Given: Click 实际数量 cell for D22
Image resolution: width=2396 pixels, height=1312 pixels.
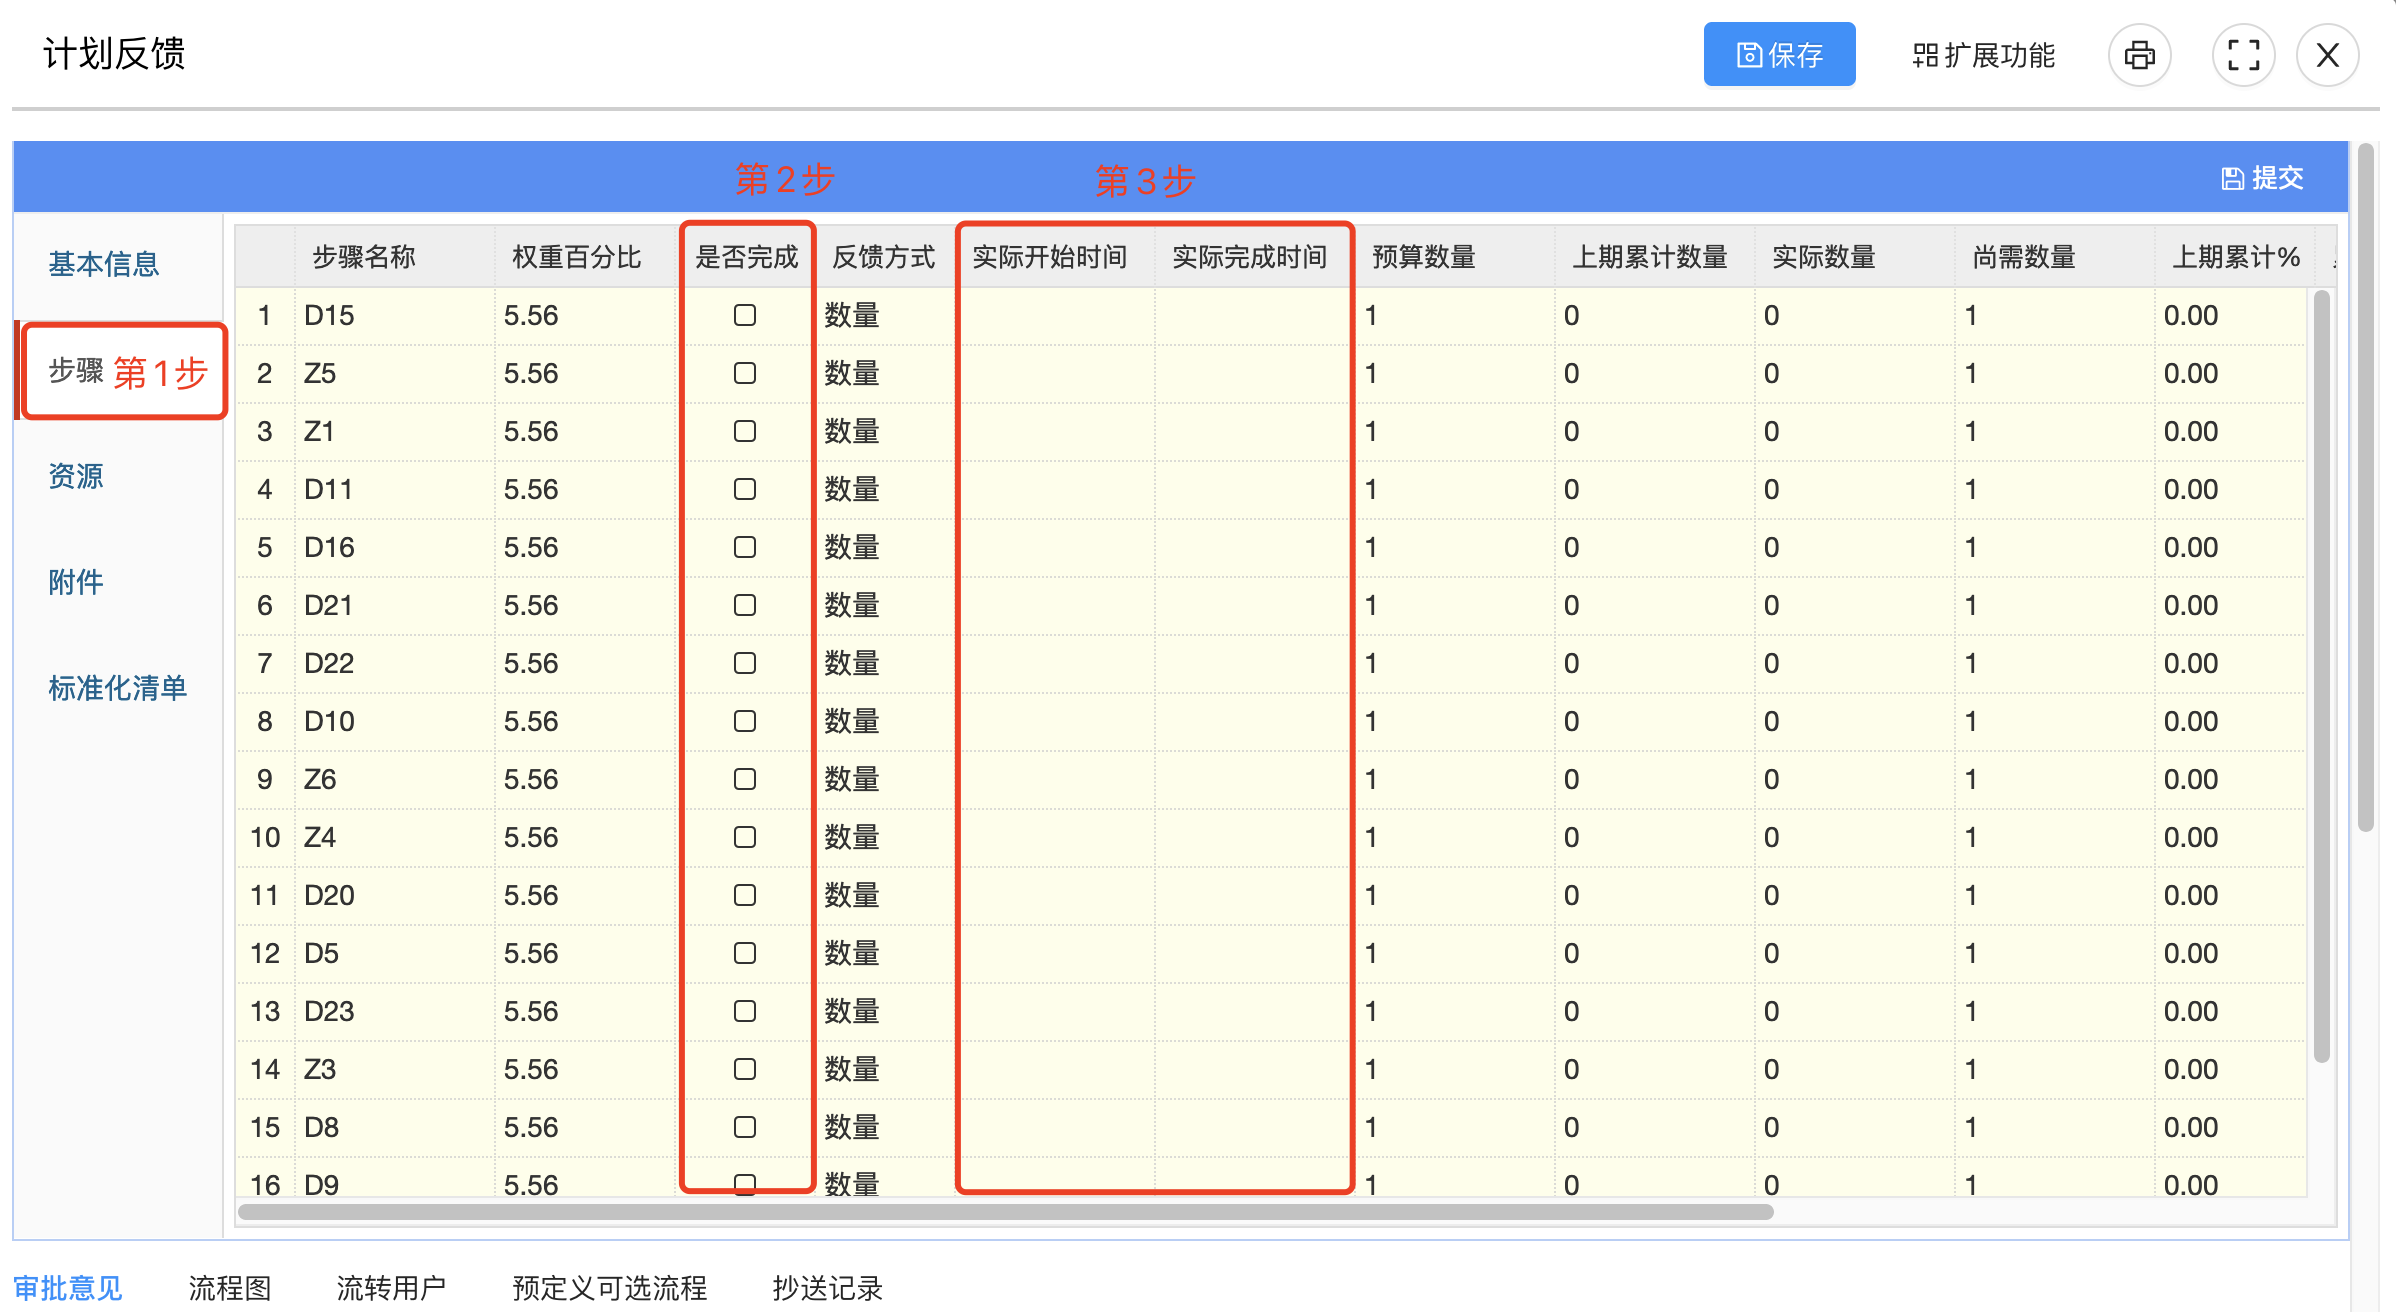Looking at the screenshot, I should tap(1855, 663).
